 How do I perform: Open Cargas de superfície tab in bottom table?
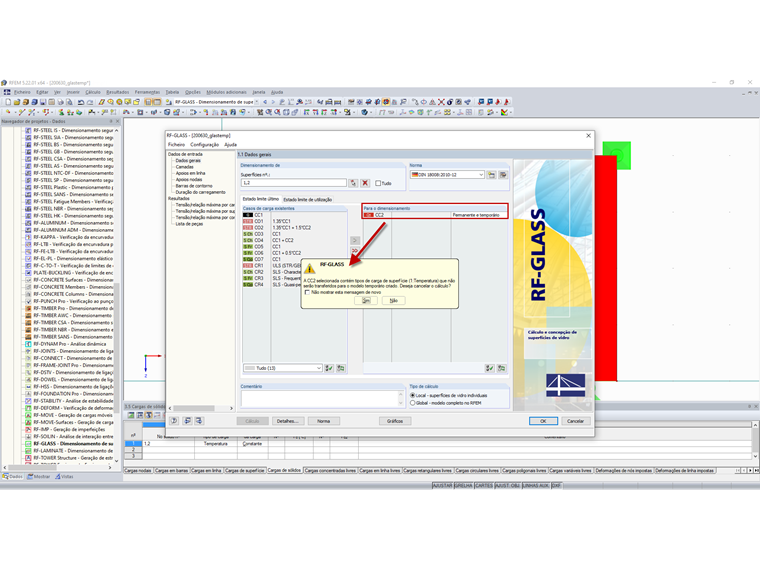(x=245, y=470)
